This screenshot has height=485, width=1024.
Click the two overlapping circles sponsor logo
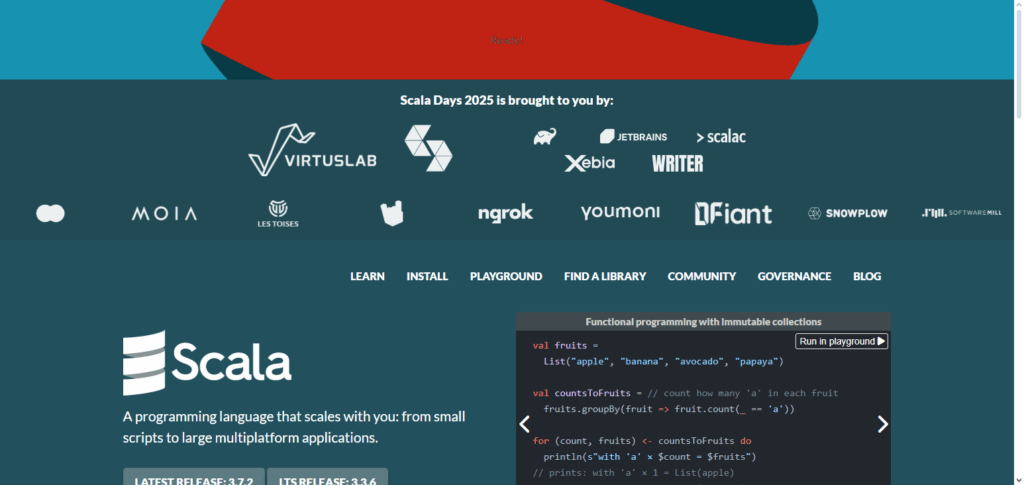[x=50, y=213]
